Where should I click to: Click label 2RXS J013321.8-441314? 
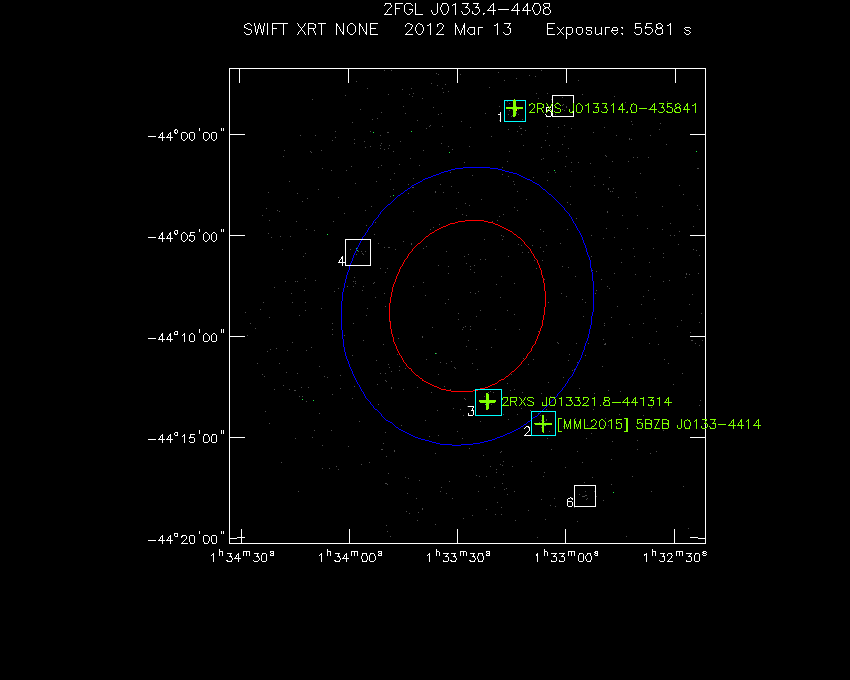coord(587,402)
